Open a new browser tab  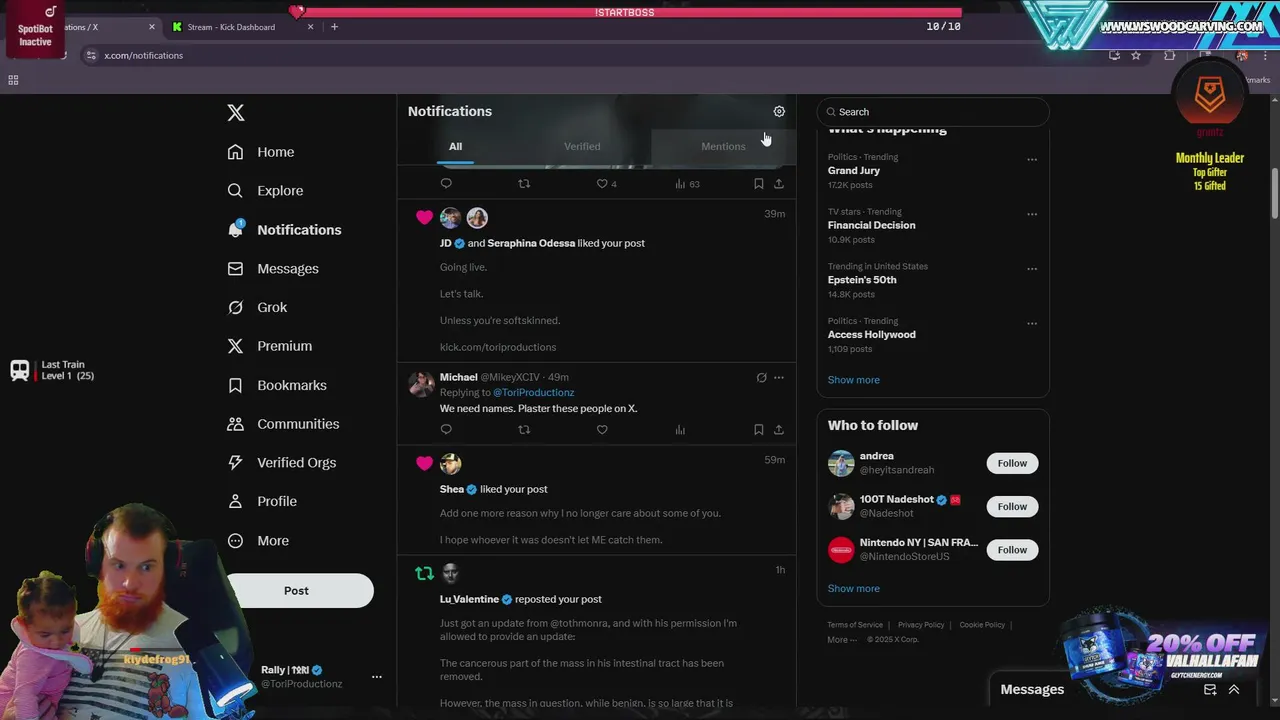tap(334, 27)
